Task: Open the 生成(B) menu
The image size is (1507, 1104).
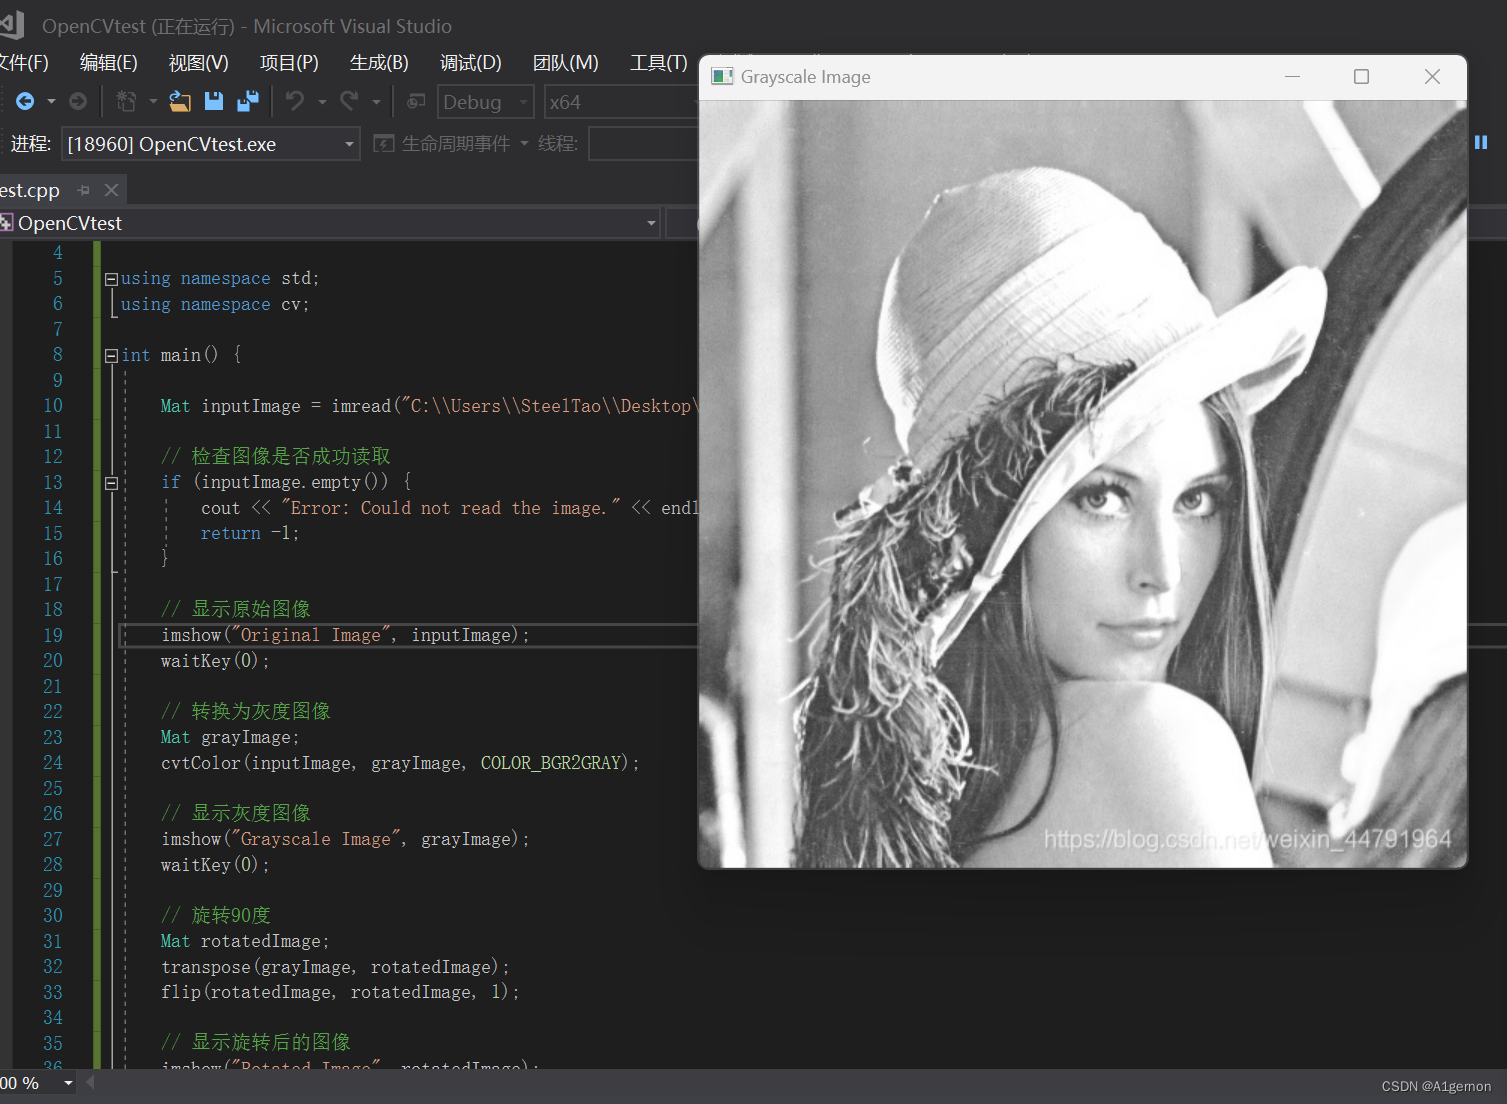Action: point(379,63)
